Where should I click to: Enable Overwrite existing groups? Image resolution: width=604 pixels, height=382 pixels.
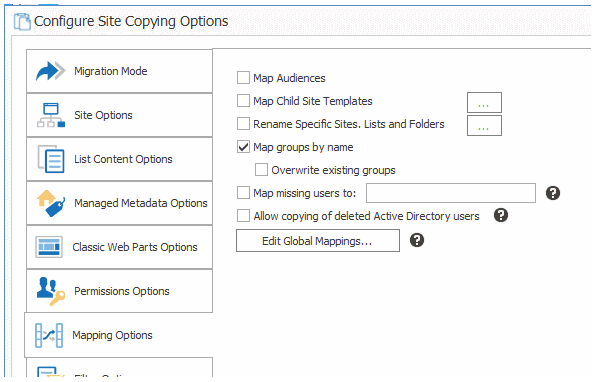[261, 169]
